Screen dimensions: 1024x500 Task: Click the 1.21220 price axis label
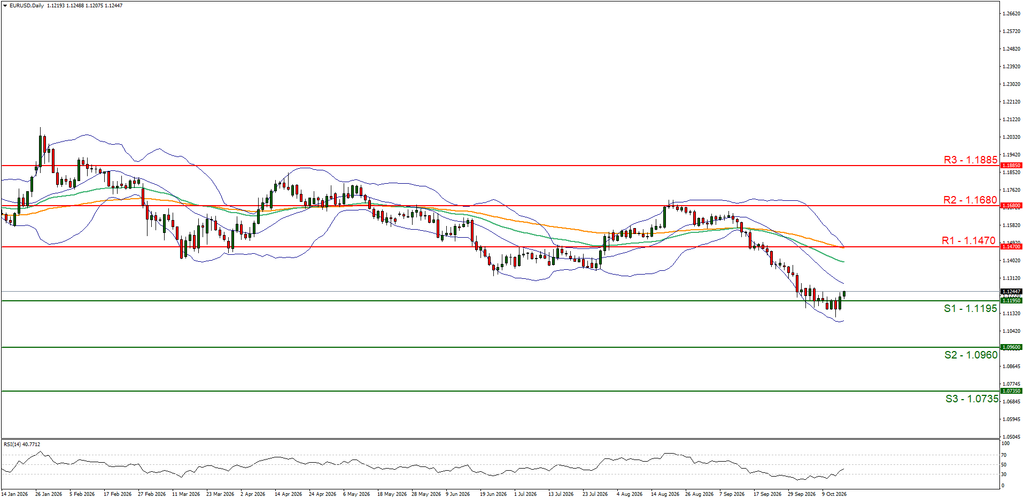tap(1012, 119)
